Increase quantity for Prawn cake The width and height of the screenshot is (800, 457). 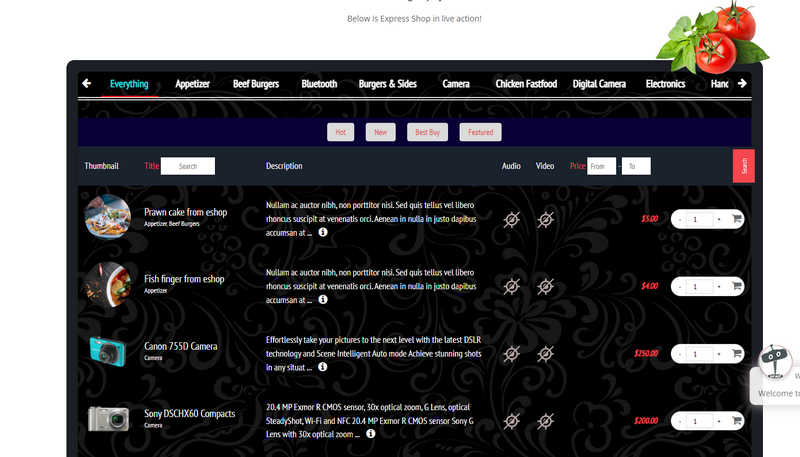[x=719, y=219]
